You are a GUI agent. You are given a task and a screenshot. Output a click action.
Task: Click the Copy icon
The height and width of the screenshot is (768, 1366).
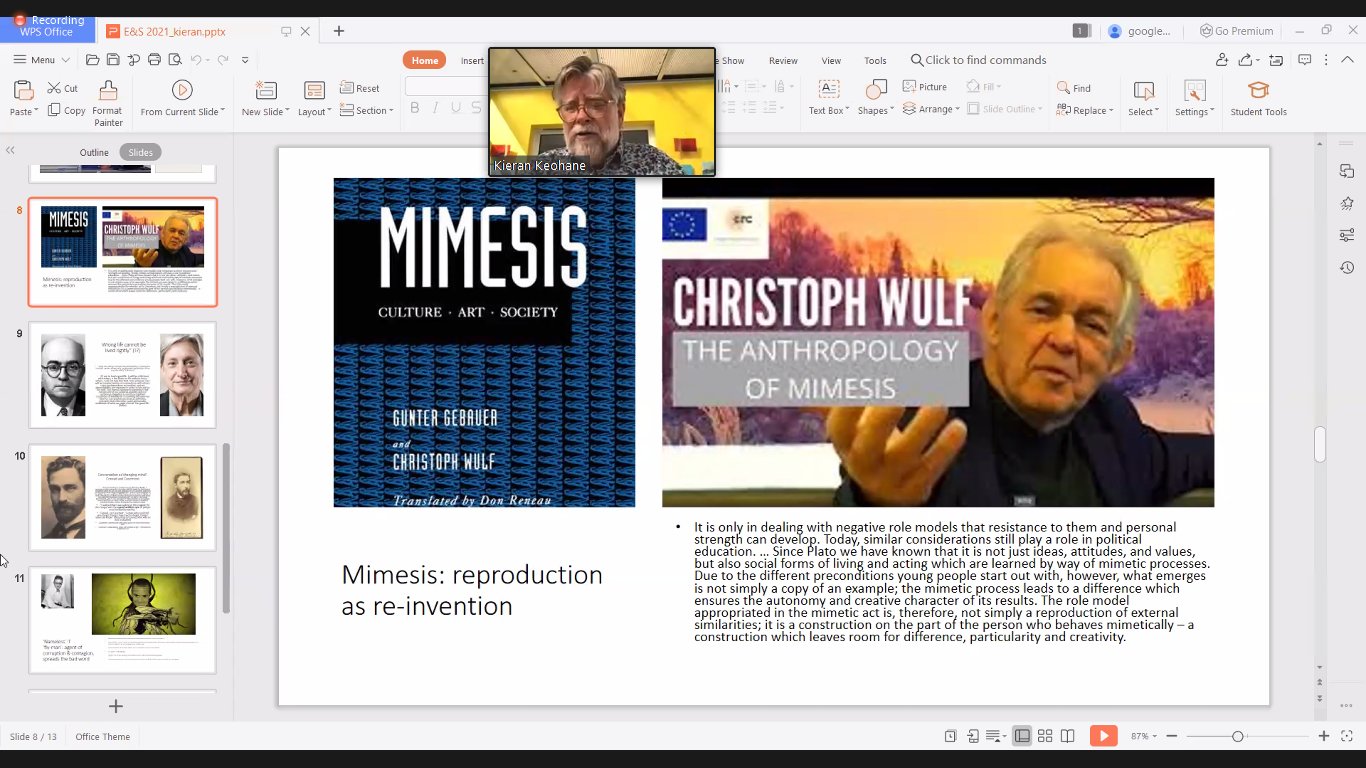coord(54,110)
